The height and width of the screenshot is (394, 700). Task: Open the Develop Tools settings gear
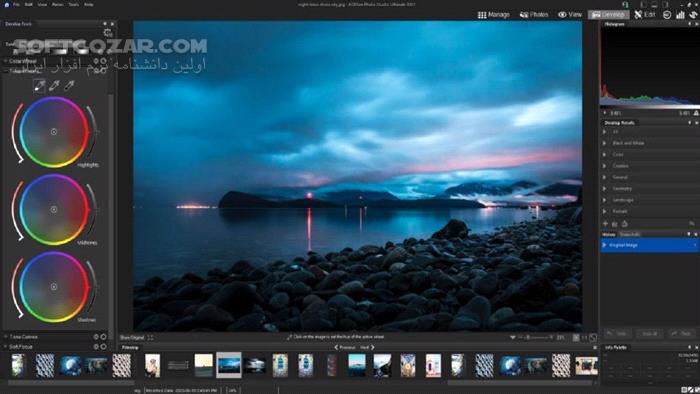[x=108, y=33]
